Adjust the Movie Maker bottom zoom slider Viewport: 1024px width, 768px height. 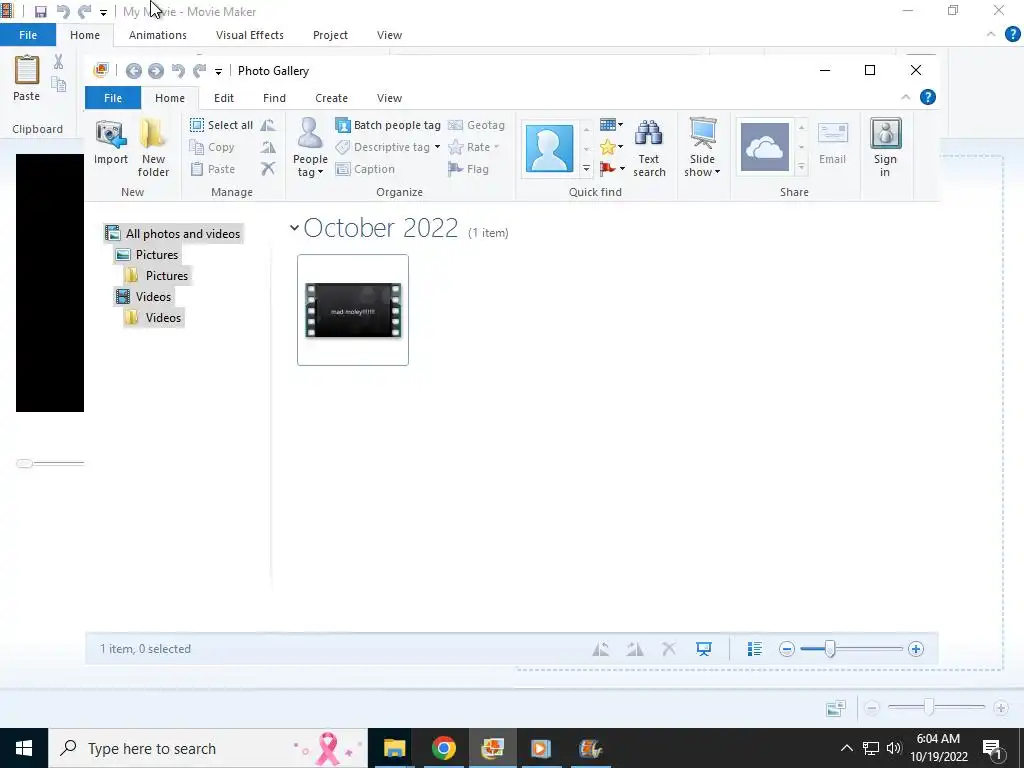point(929,707)
